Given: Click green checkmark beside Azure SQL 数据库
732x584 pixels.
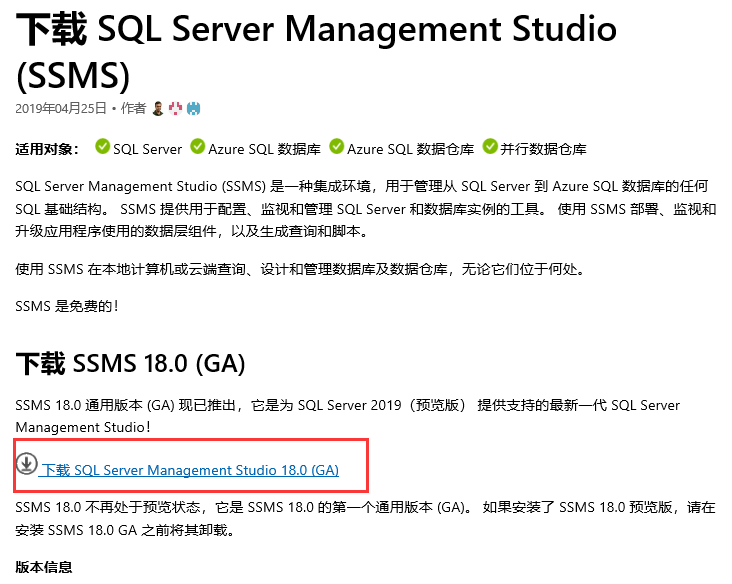Looking at the screenshot, I should [197, 146].
